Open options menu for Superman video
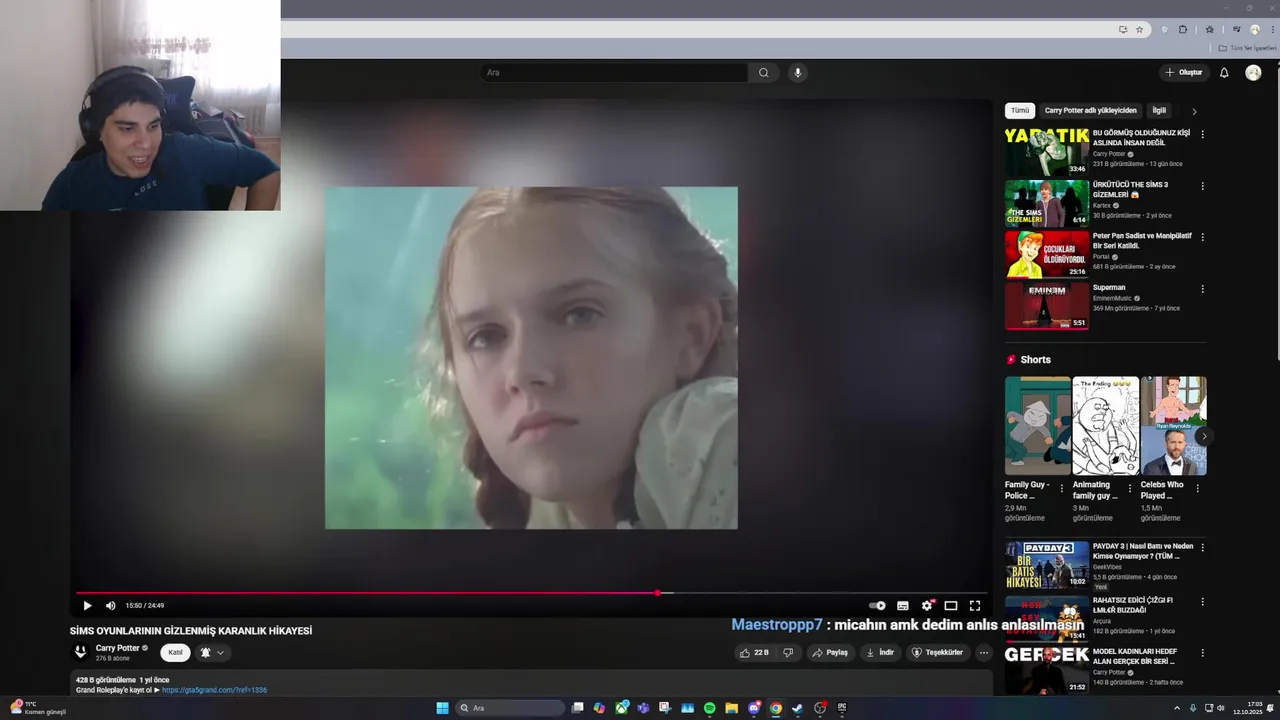Viewport: 1280px width, 720px height. [x=1203, y=289]
